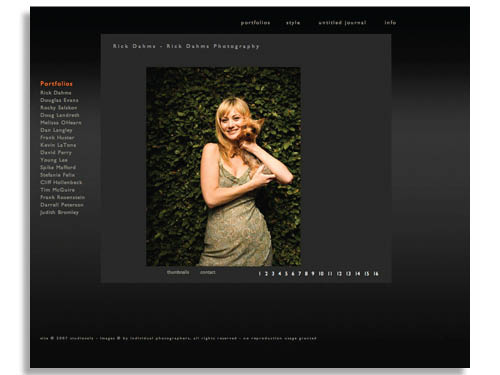
Task: Select Cliff Hollenbeck portfolio
Action: click(x=61, y=182)
